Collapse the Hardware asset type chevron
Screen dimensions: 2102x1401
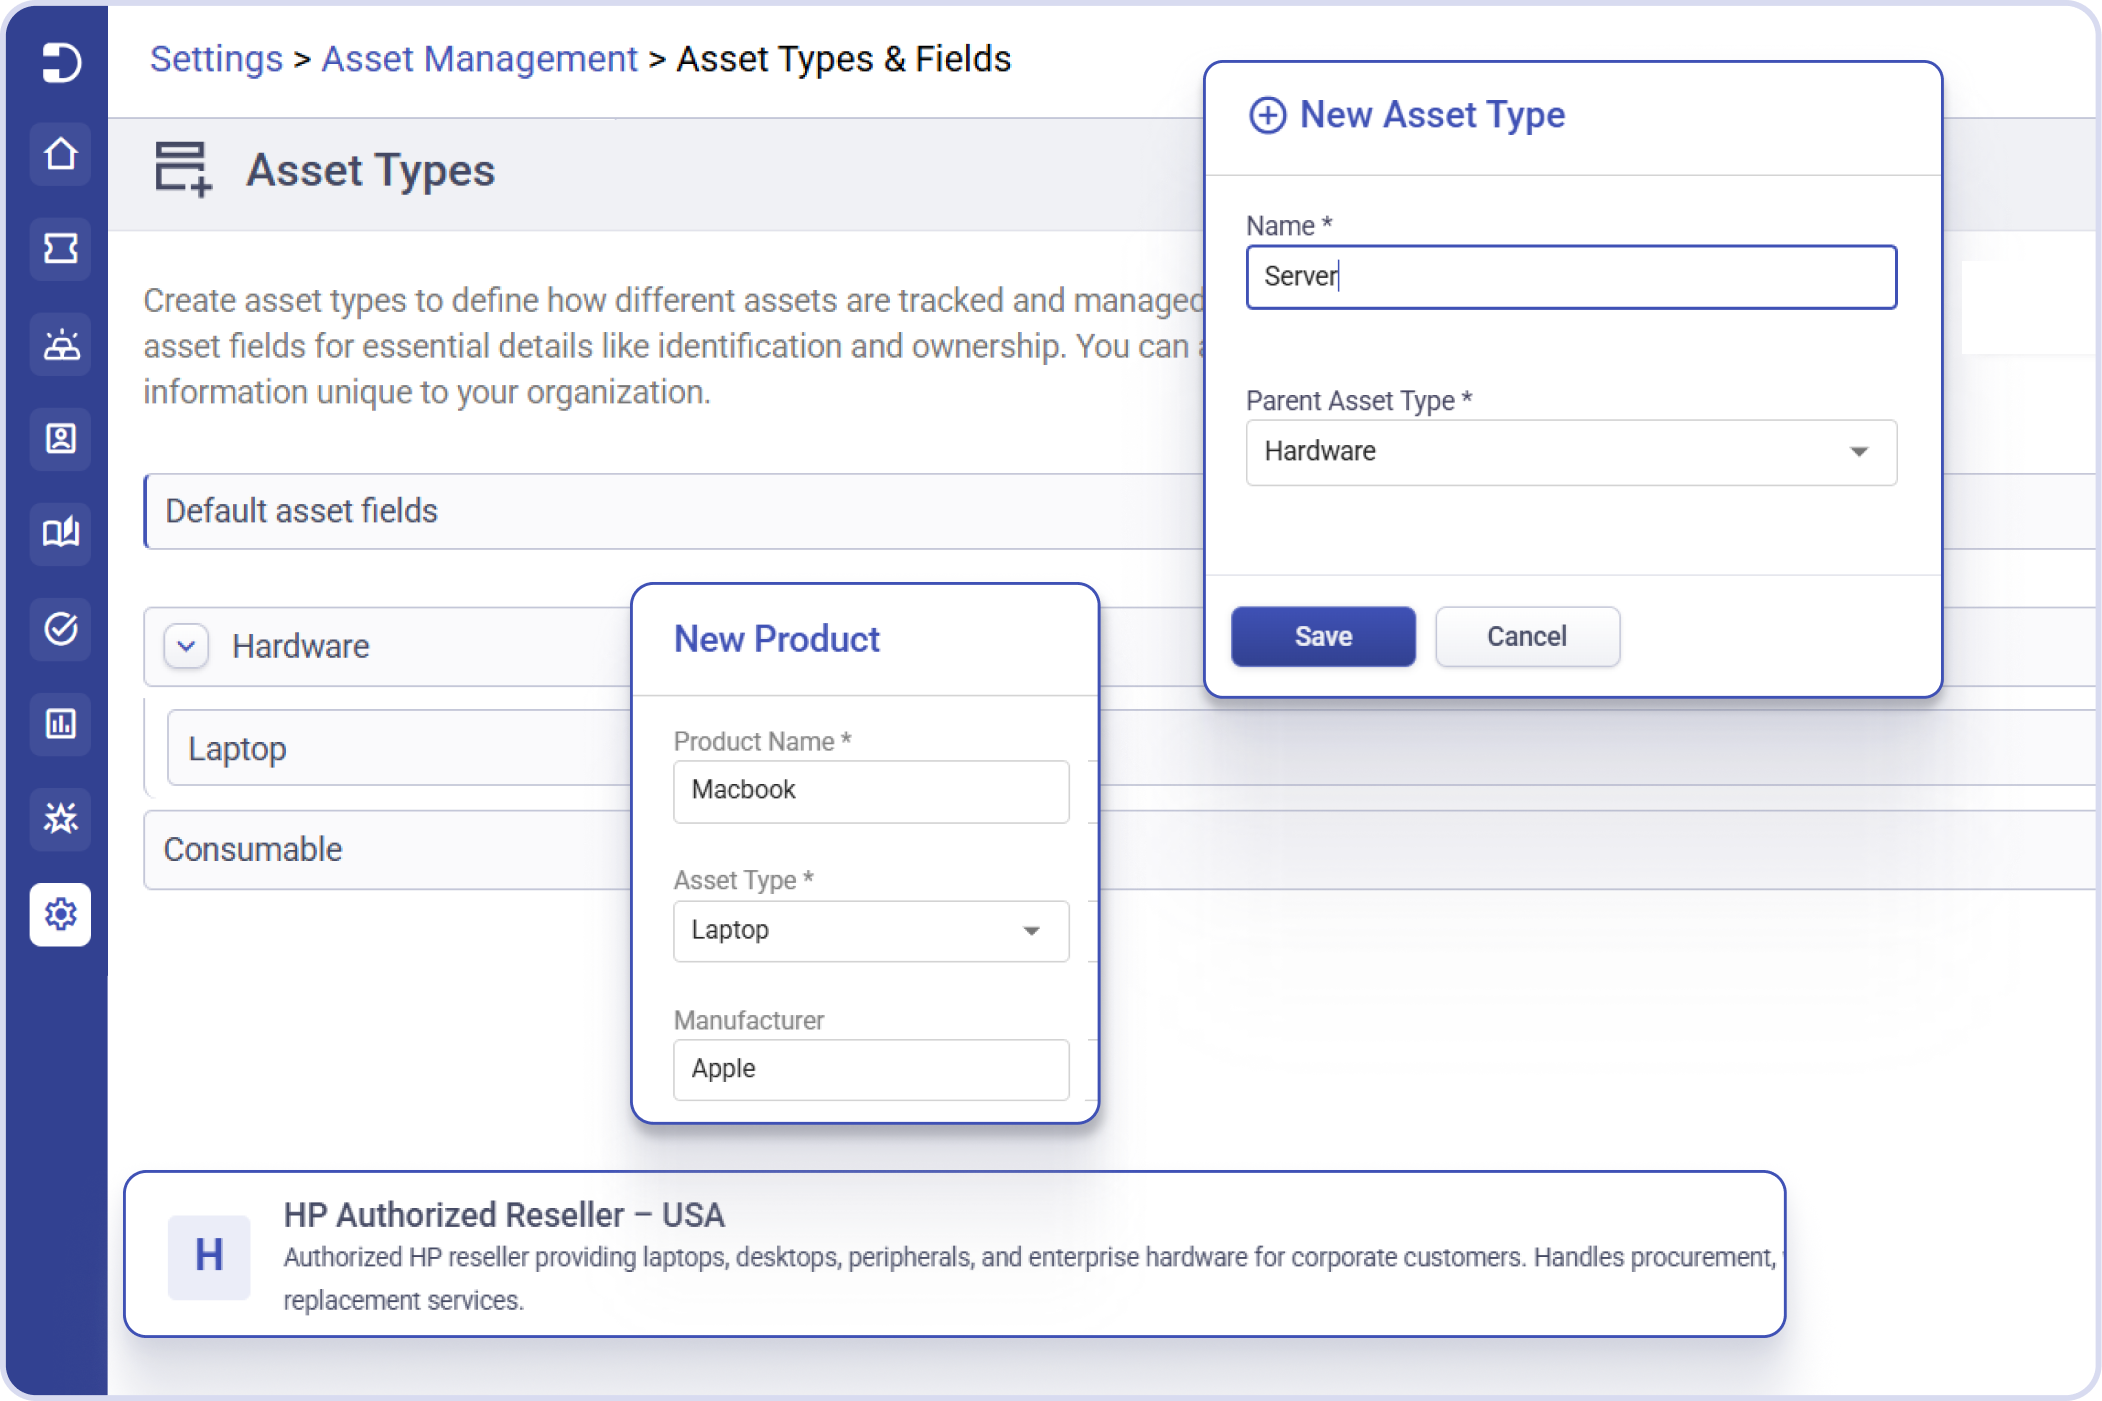tap(186, 646)
